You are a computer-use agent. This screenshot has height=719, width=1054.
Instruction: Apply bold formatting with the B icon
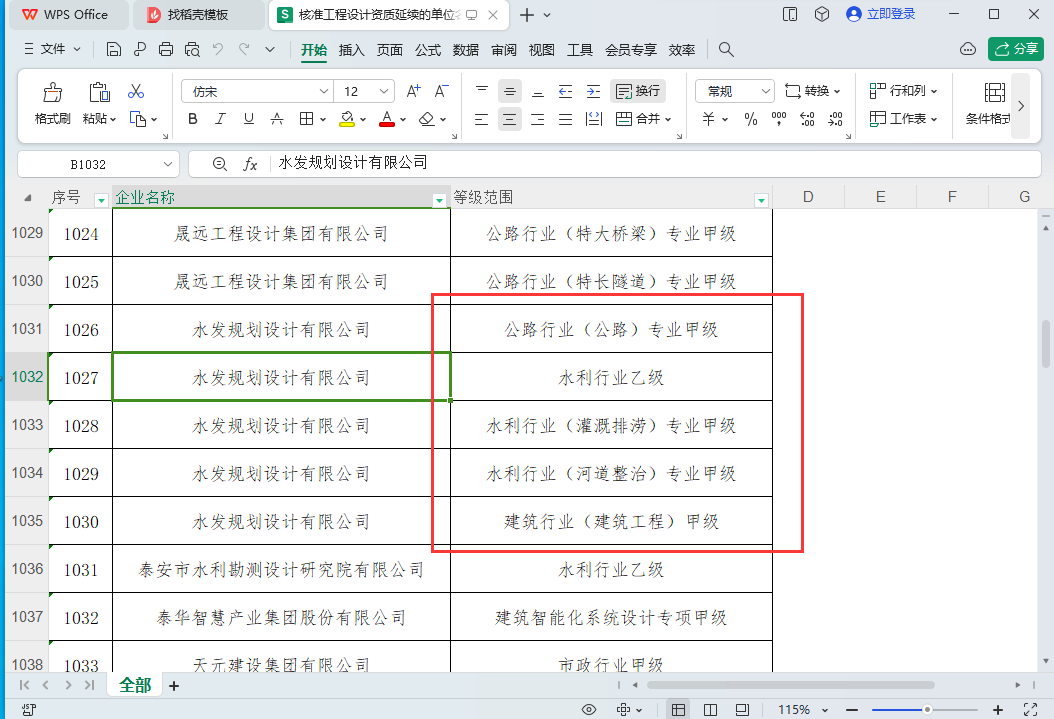tap(191, 118)
